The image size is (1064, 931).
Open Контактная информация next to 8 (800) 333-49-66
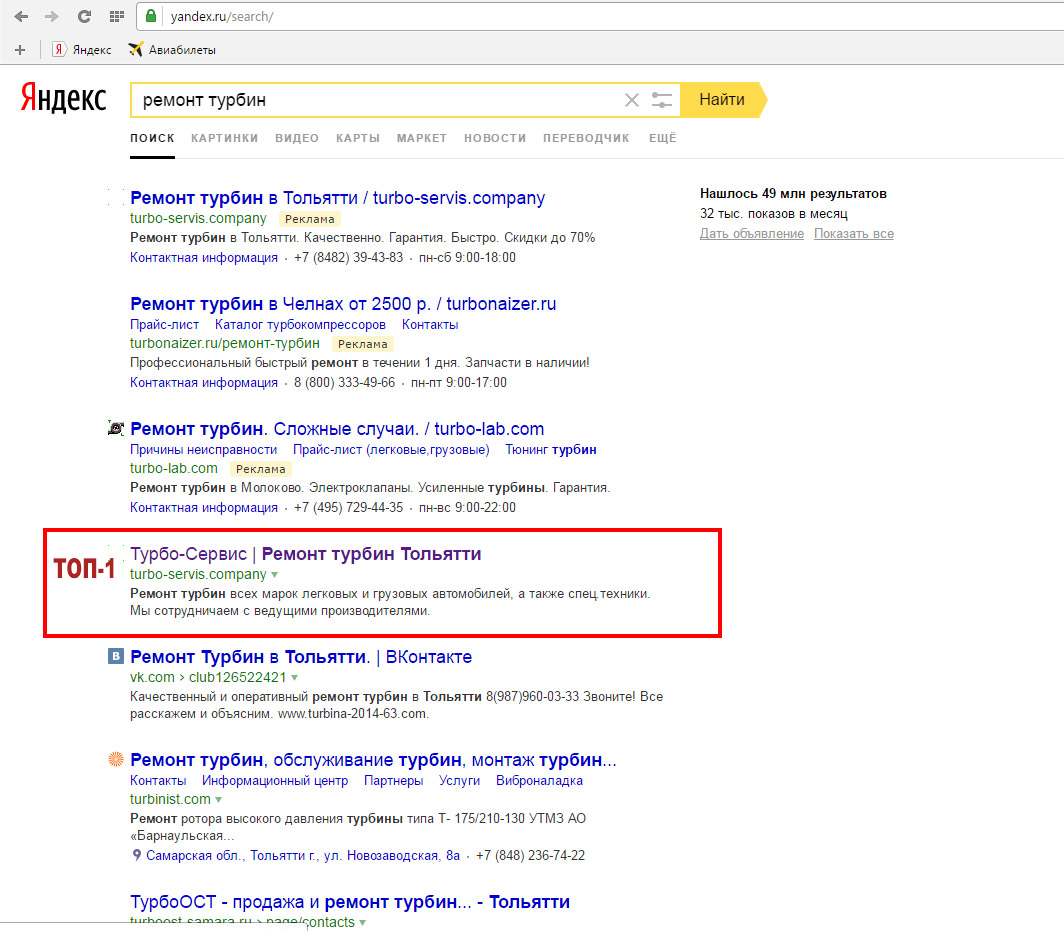click(x=204, y=382)
